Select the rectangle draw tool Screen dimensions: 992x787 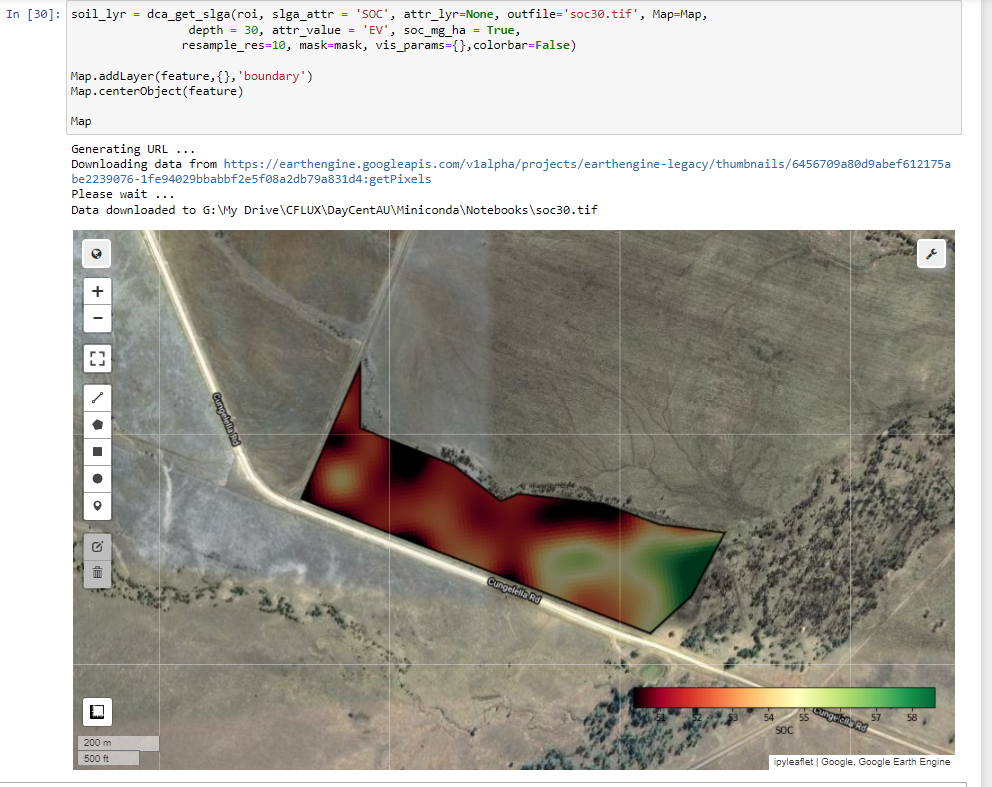point(97,451)
